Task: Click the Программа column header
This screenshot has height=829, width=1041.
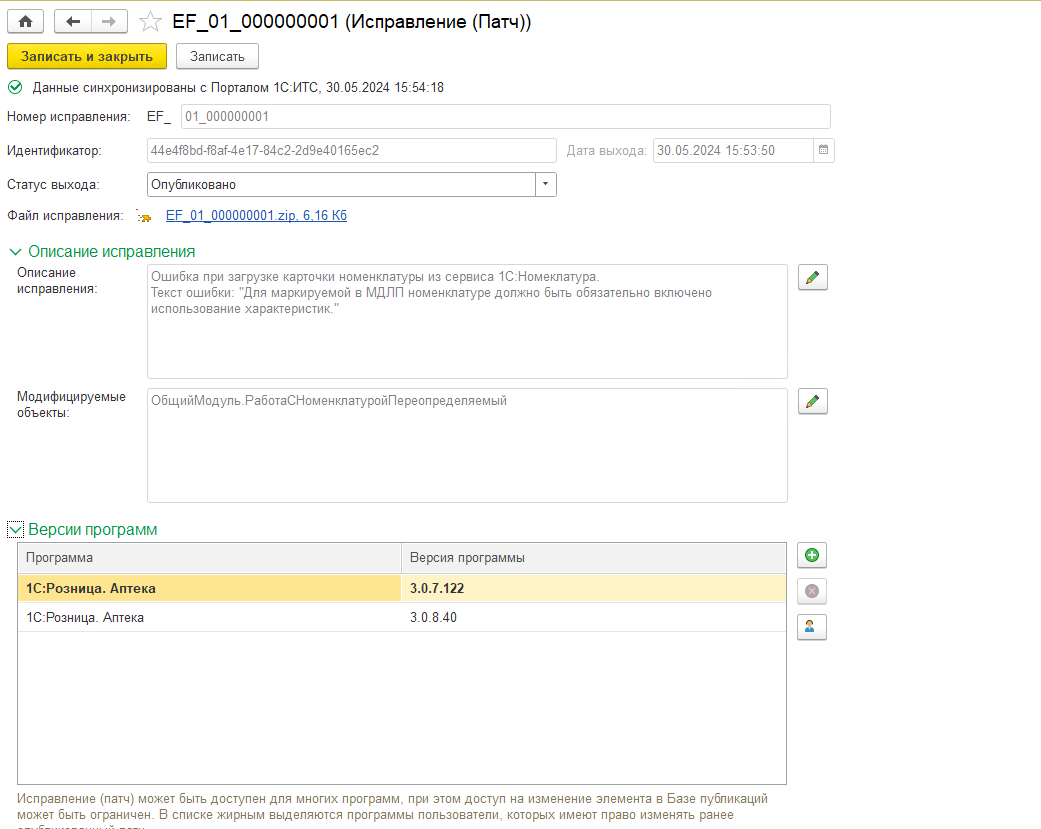Action: click(210, 558)
